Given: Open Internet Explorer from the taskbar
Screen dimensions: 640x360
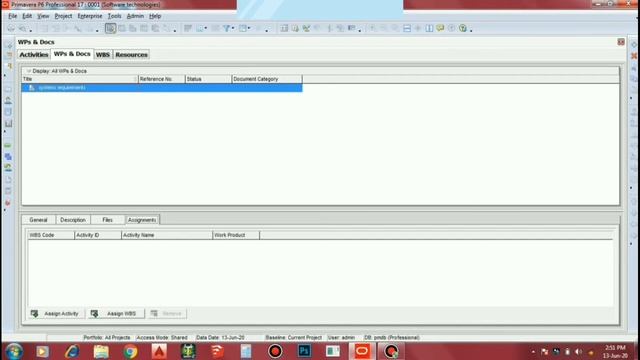Looking at the screenshot, I should point(72,351).
